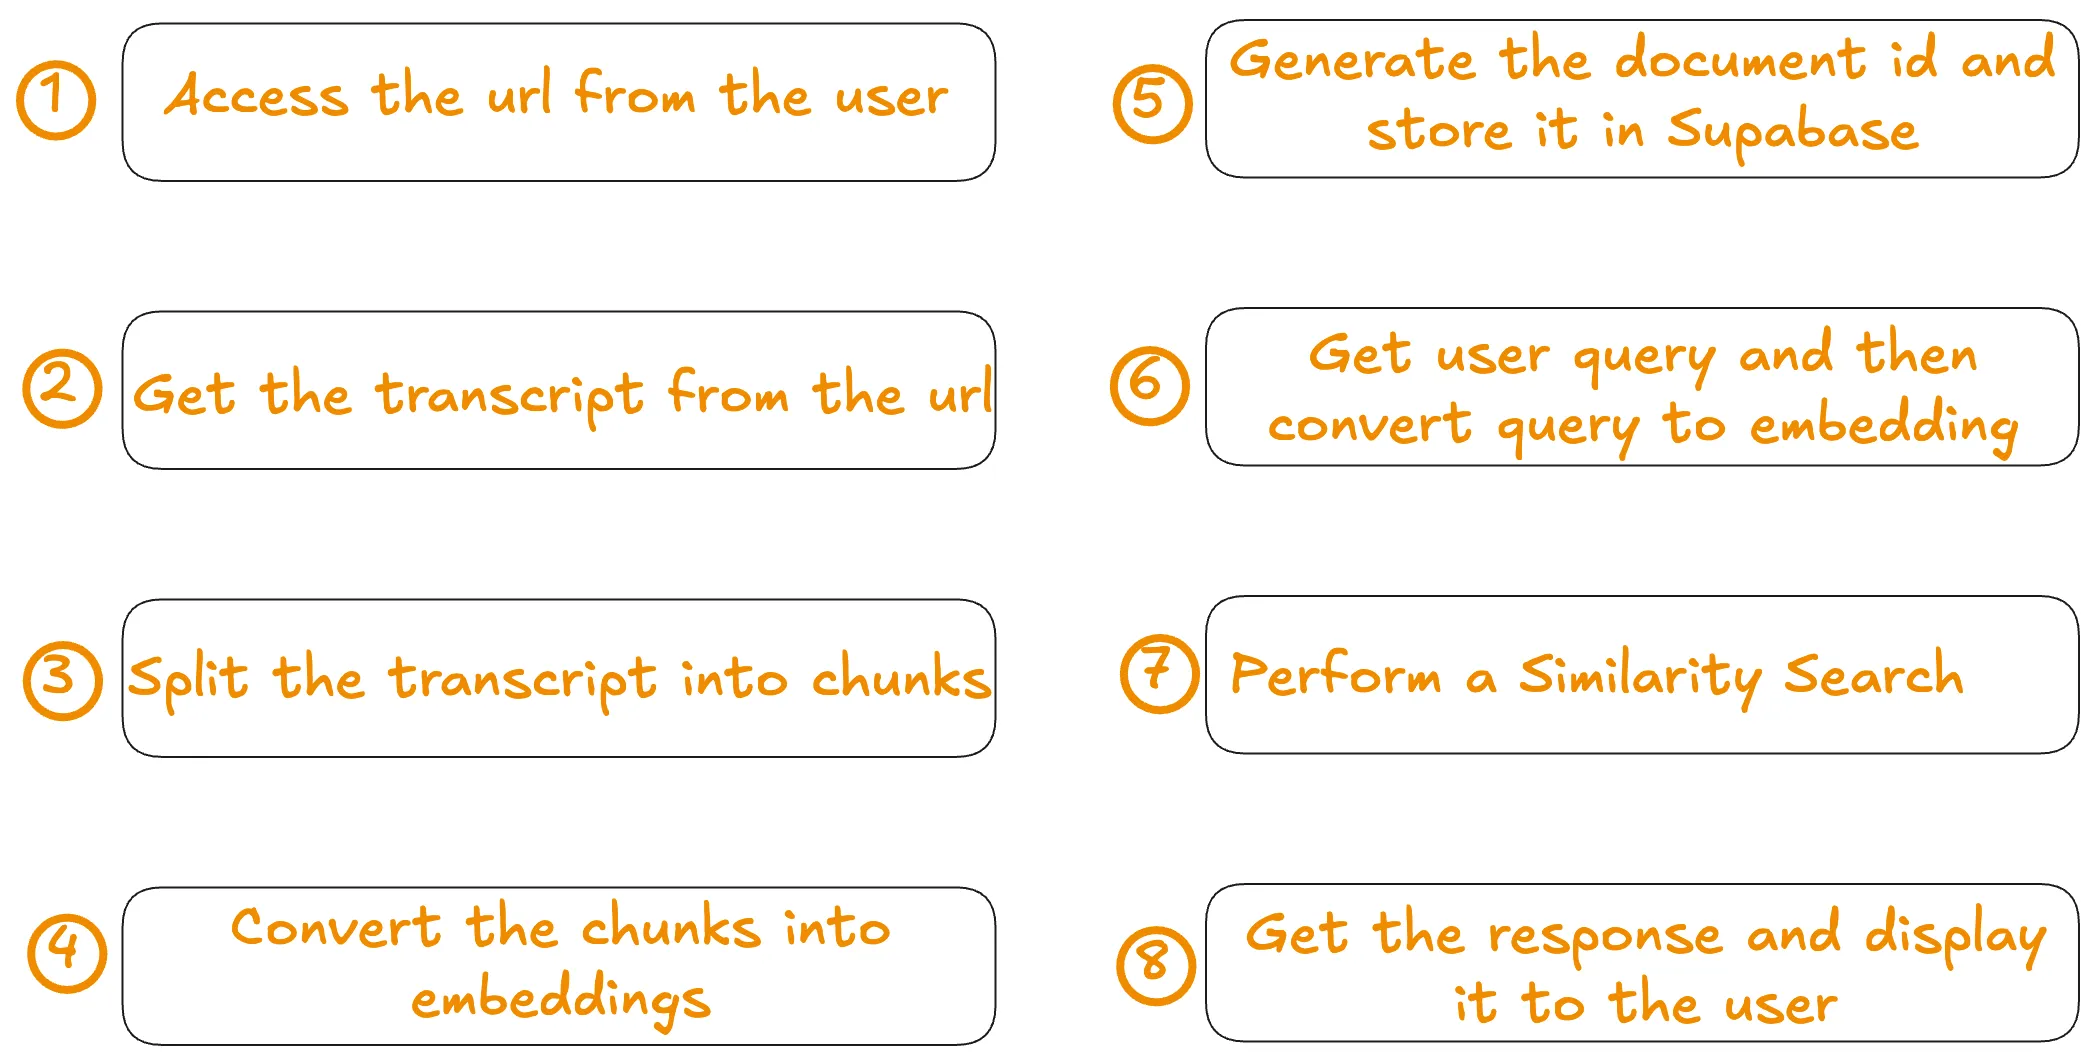
Task: Select the circled number 4 marker
Action: (x=67, y=952)
